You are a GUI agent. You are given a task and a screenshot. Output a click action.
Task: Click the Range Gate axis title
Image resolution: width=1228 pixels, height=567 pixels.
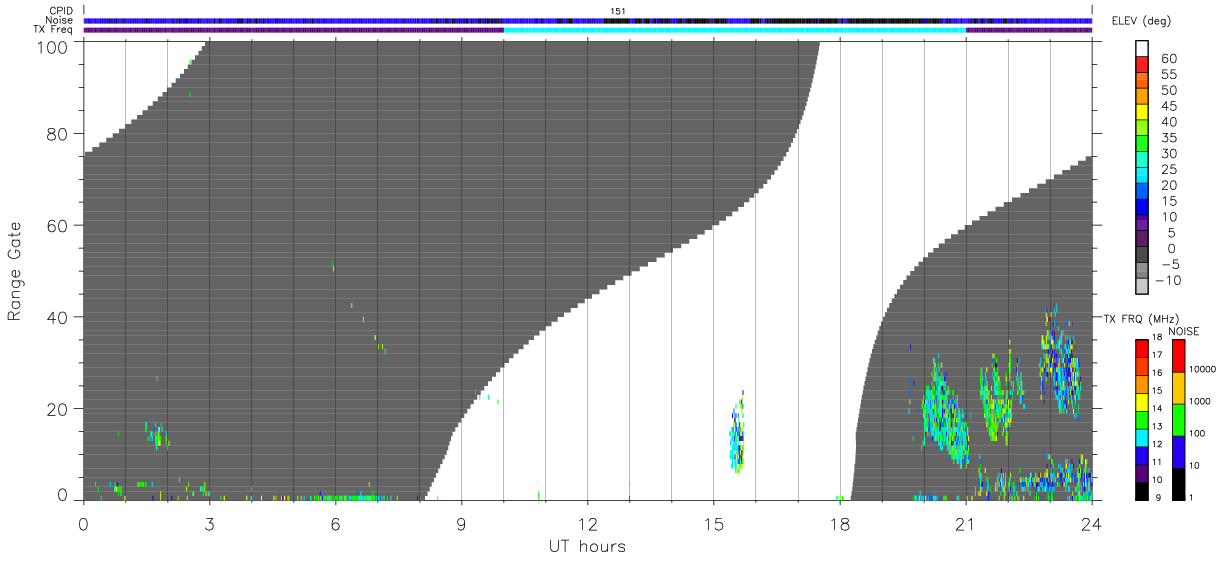pos(15,270)
